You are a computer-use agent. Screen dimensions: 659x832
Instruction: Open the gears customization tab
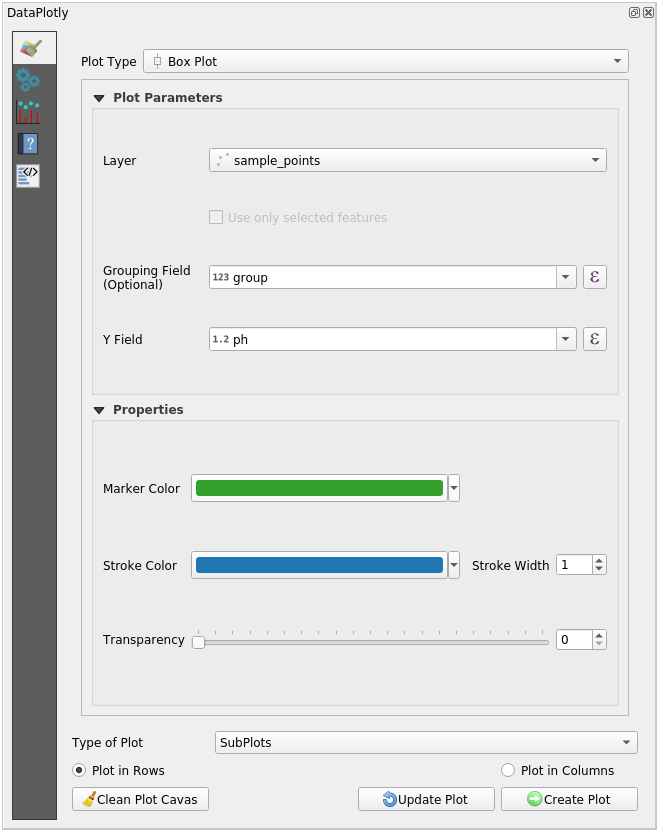point(28,80)
